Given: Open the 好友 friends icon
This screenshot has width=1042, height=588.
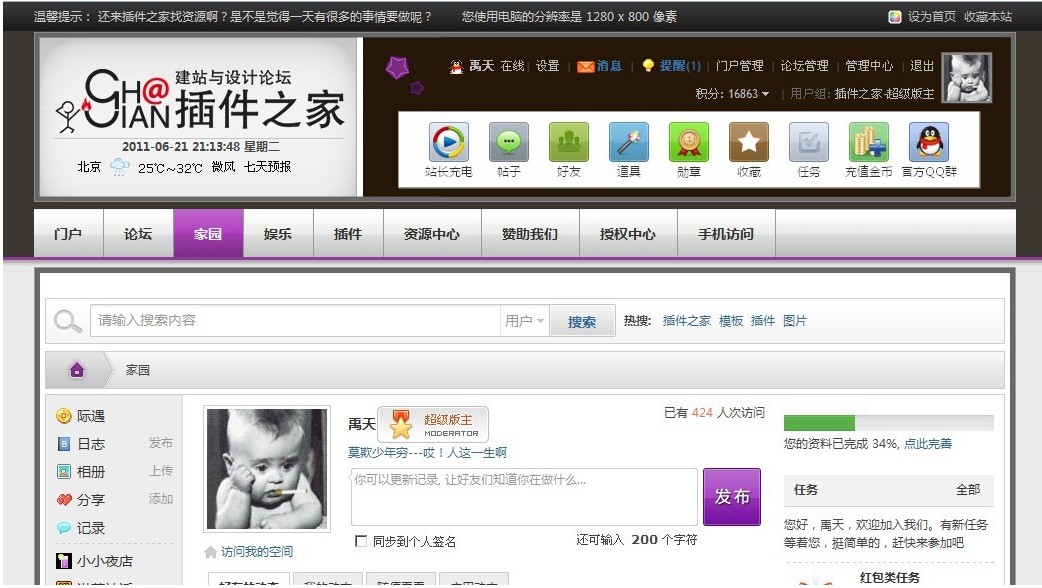Looking at the screenshot, I should pos(569,142).
